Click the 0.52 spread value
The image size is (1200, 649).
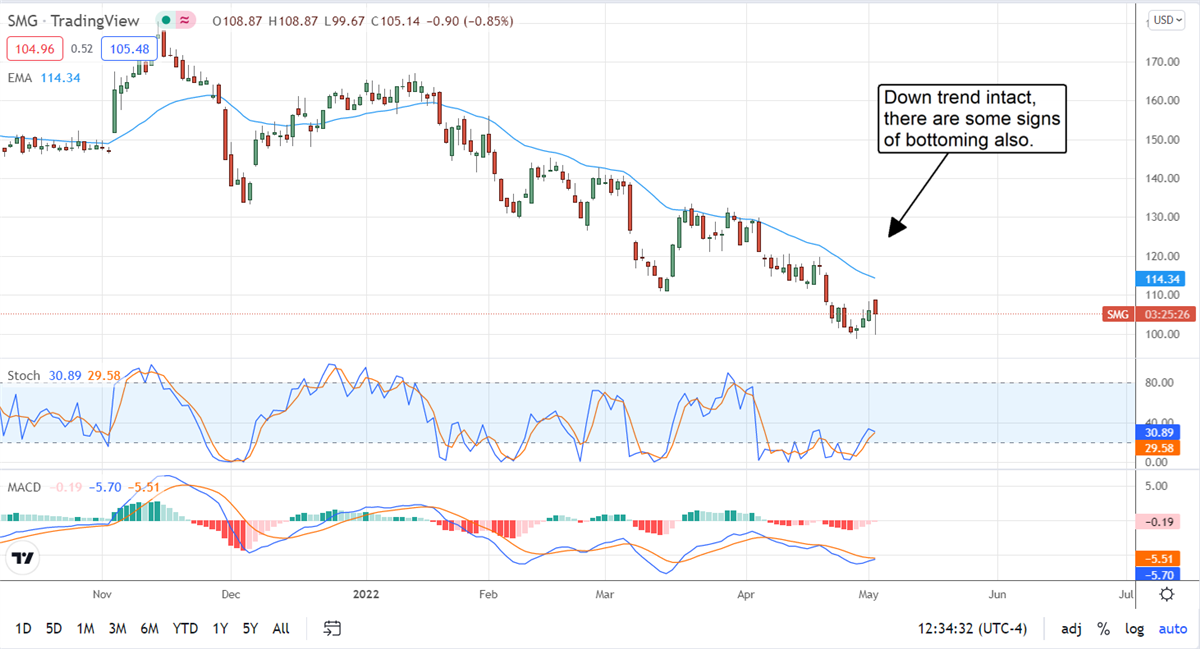[82, 47]
